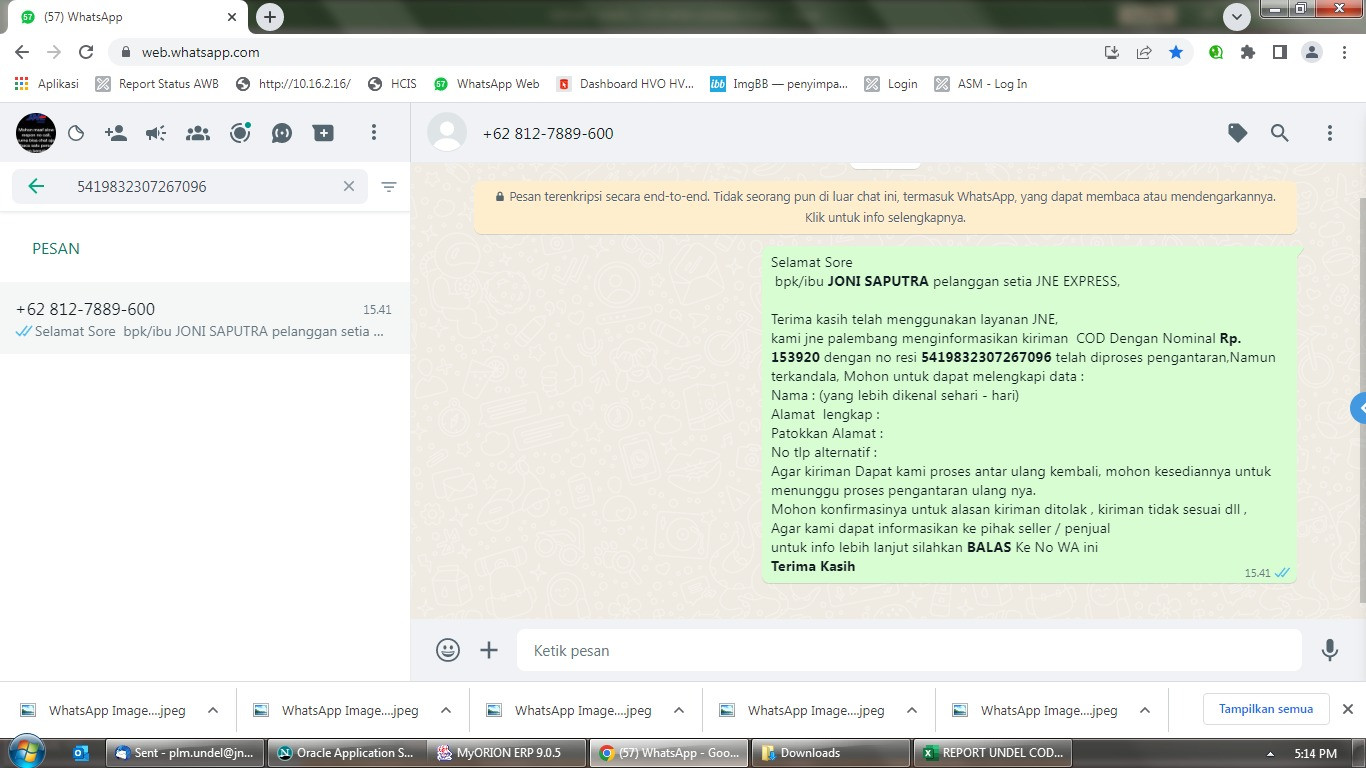Viewport: 1366px width, 768px height.
Task: Open the http://10.16.2.16/ bookmark
Action: click(x=293, y=84)
